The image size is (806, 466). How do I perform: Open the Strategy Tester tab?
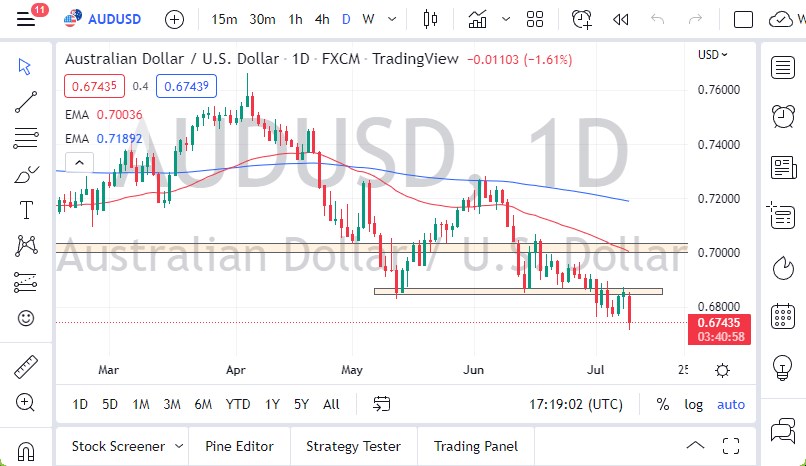click(x=353, y=446)
